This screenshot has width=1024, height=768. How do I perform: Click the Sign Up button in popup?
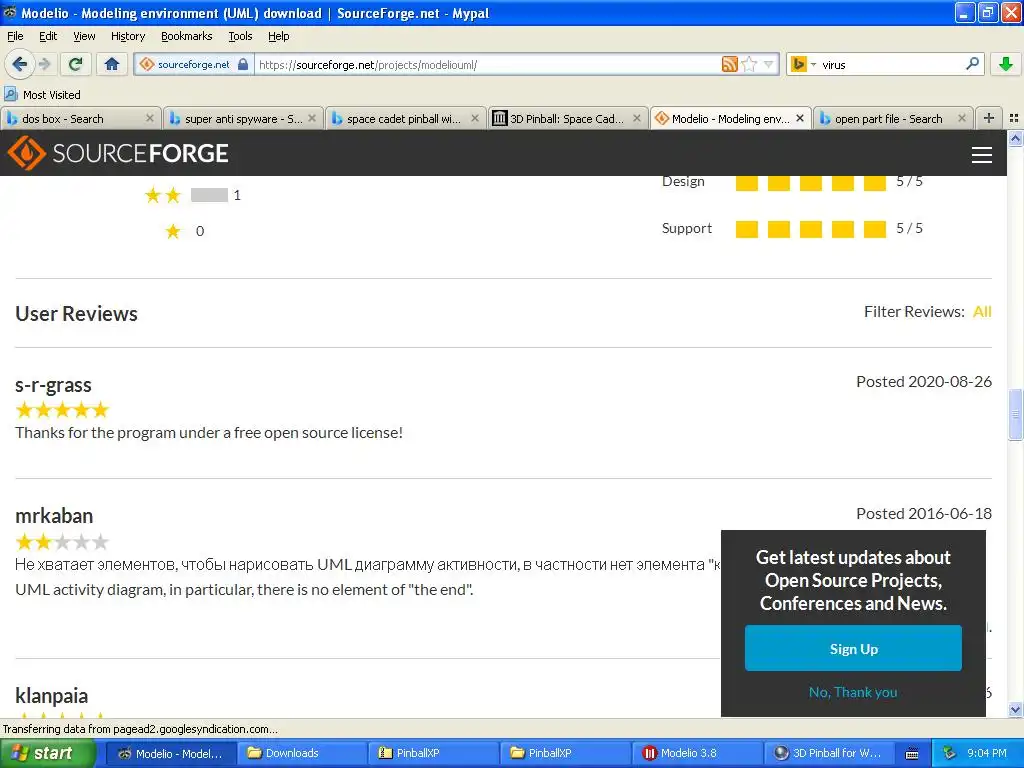pos(853,648)
